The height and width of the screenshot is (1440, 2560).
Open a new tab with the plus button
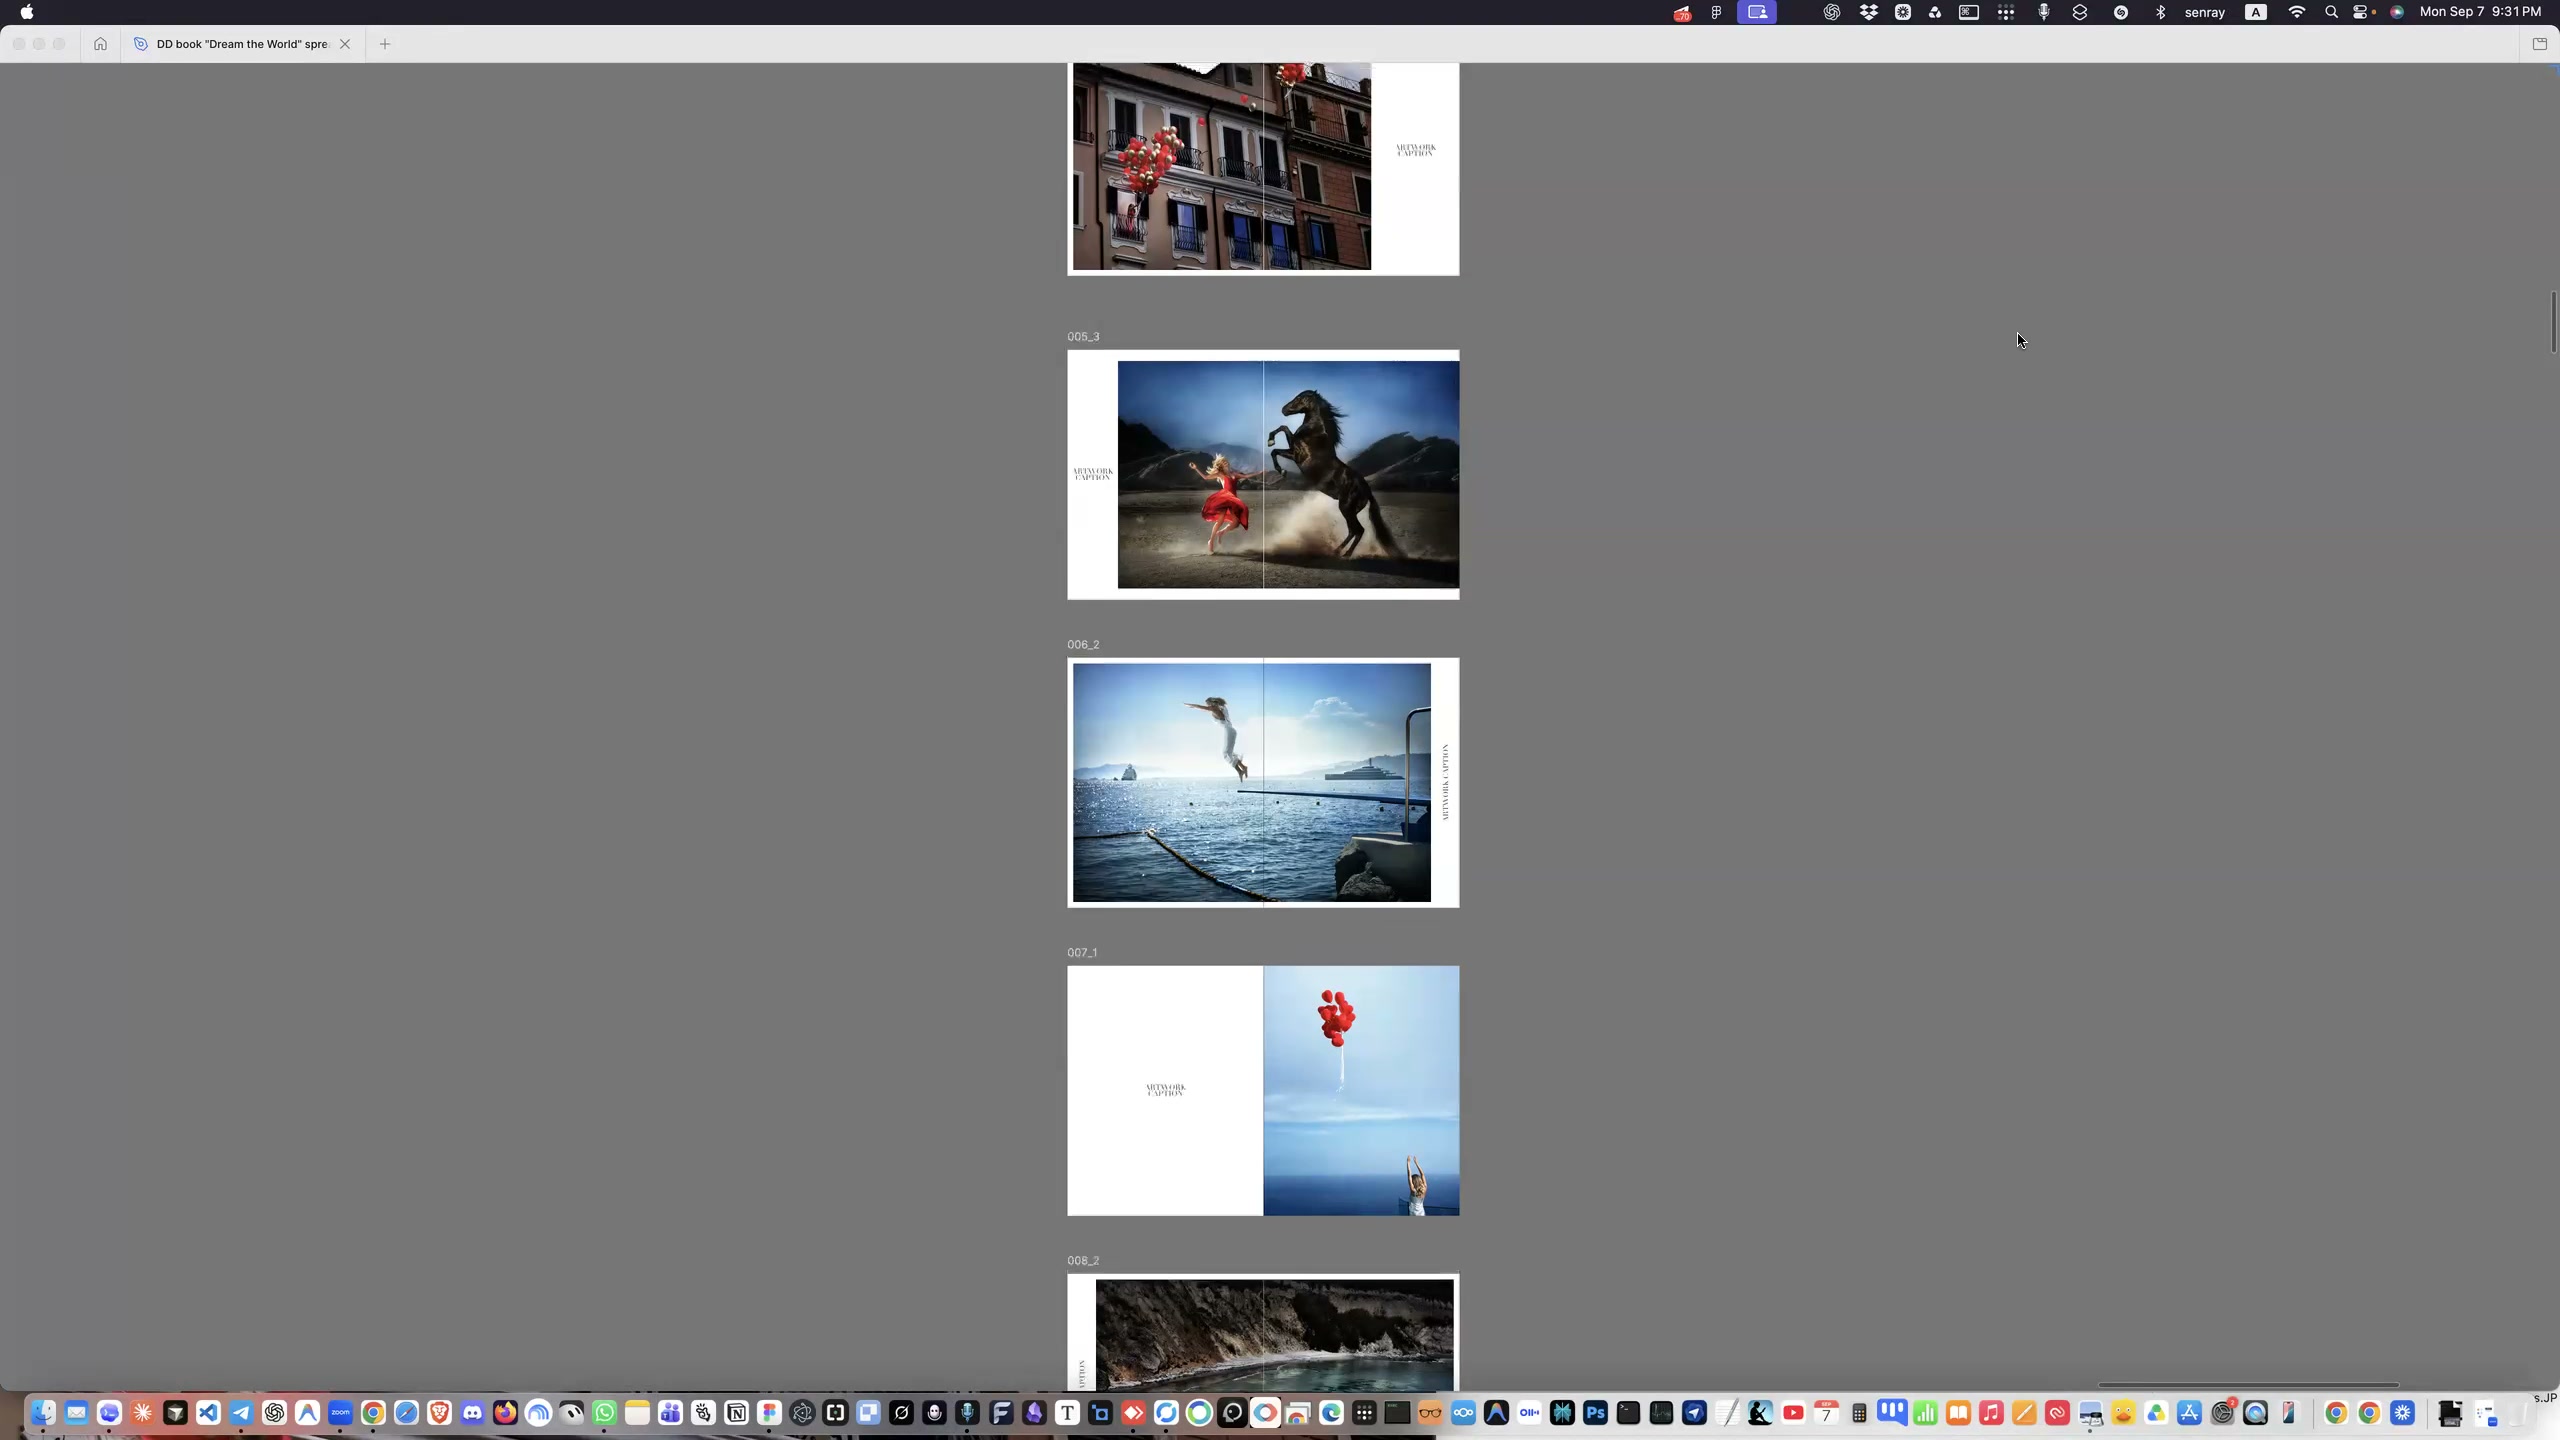385,44
